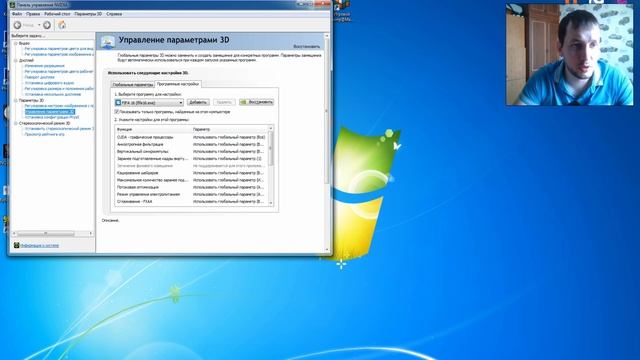Click the Forward arrow toolbar icon
640x360 pixels.
[x=47, y=25]
